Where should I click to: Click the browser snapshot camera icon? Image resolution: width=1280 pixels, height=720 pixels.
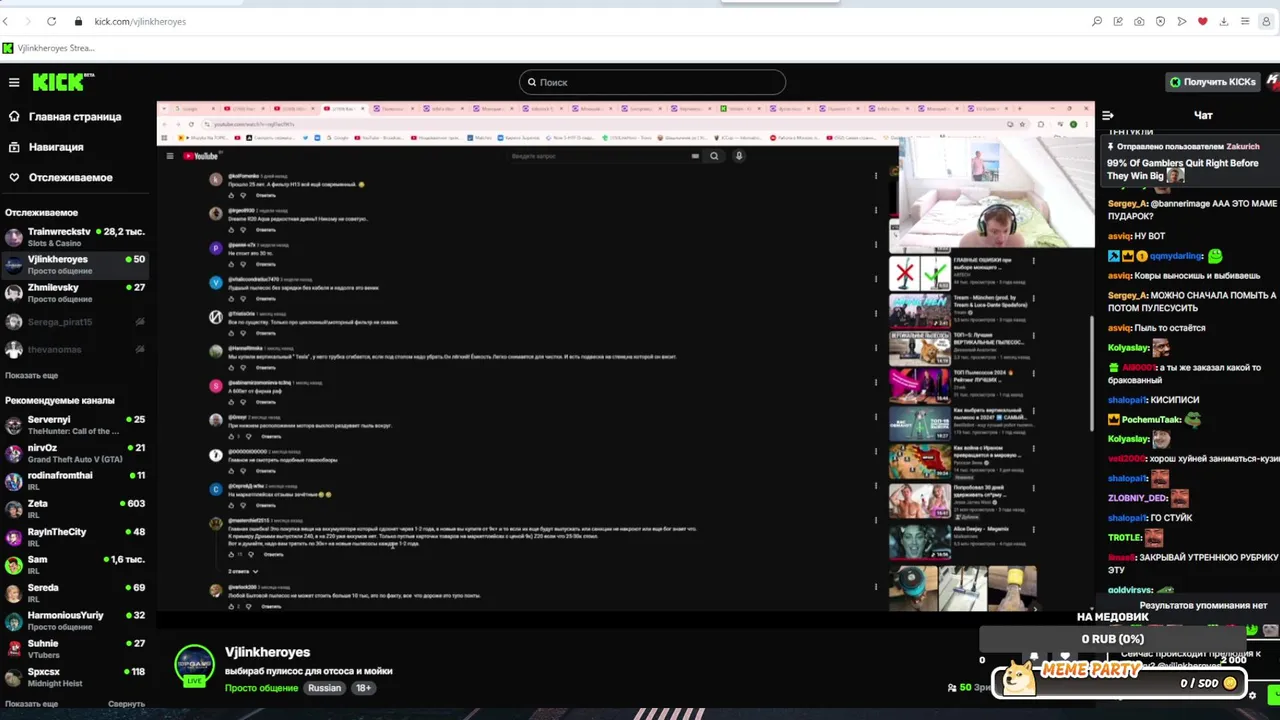tap(1139, 21)
